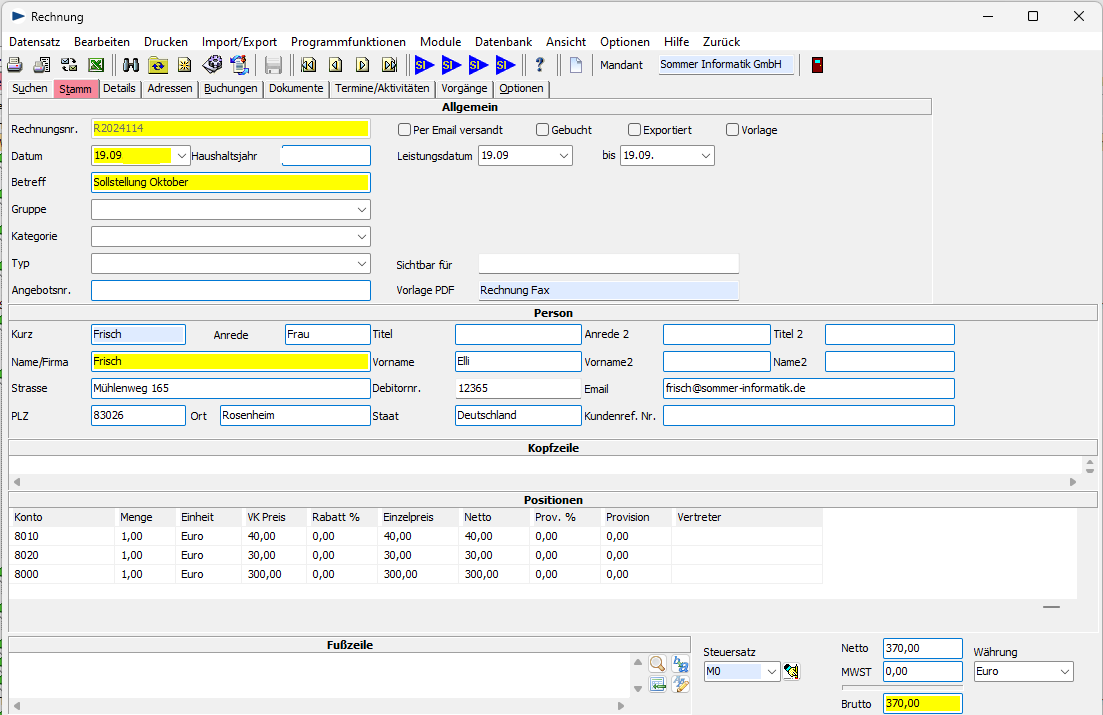Screen dimensions: 1103x715
Task: Jump to the first record arrow icon
Action: [308, 65]
